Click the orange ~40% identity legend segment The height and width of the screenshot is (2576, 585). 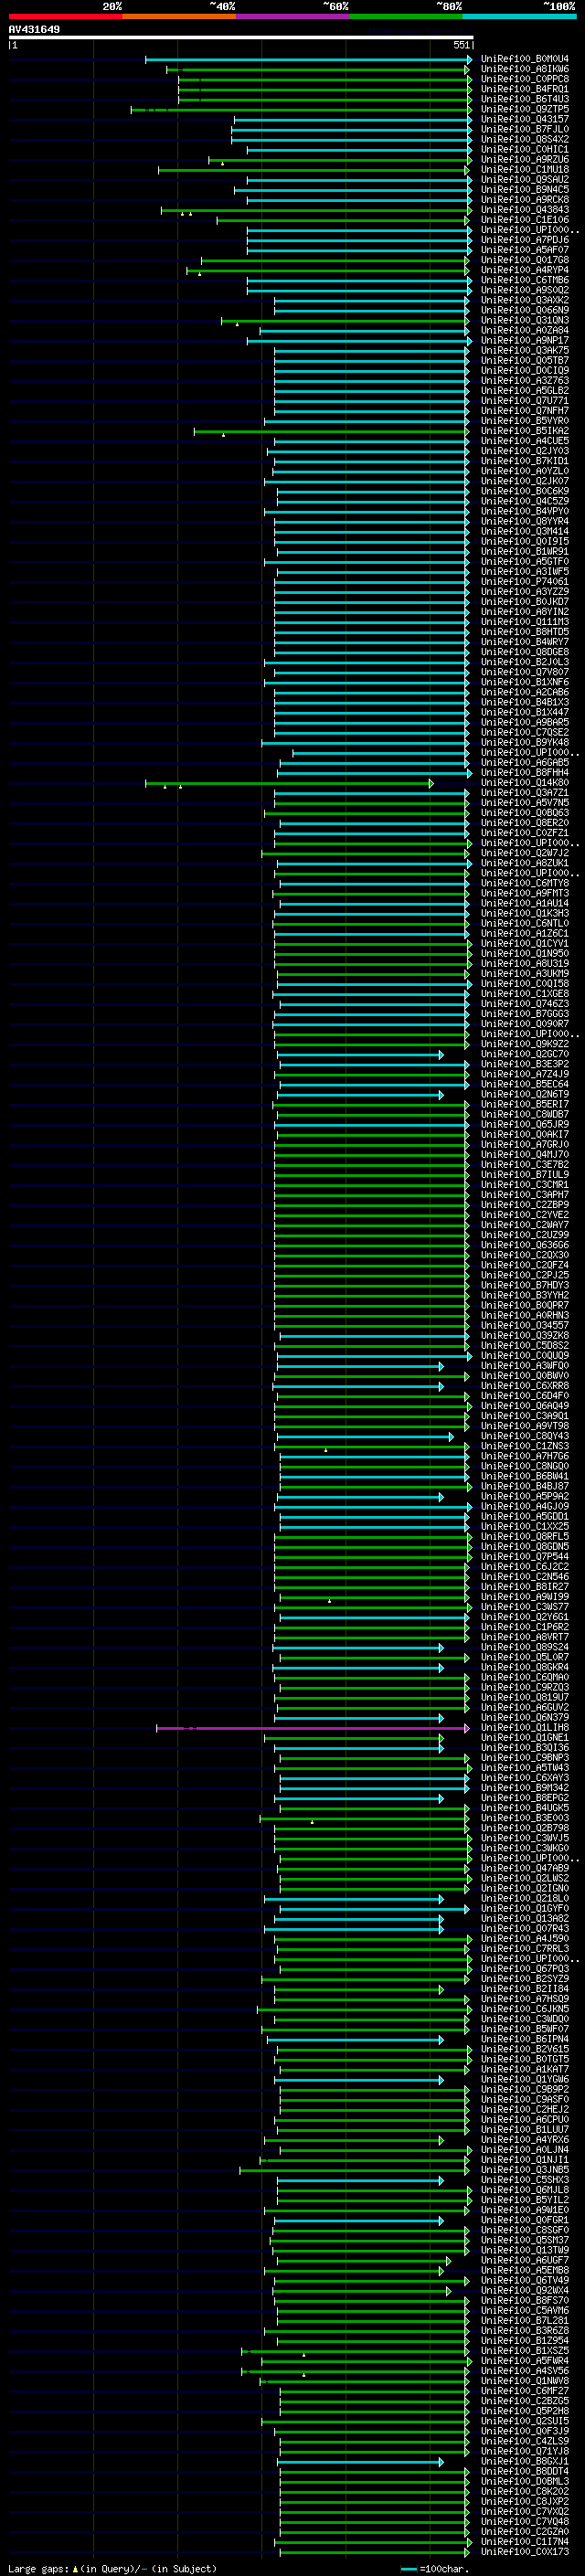[179, 16]
